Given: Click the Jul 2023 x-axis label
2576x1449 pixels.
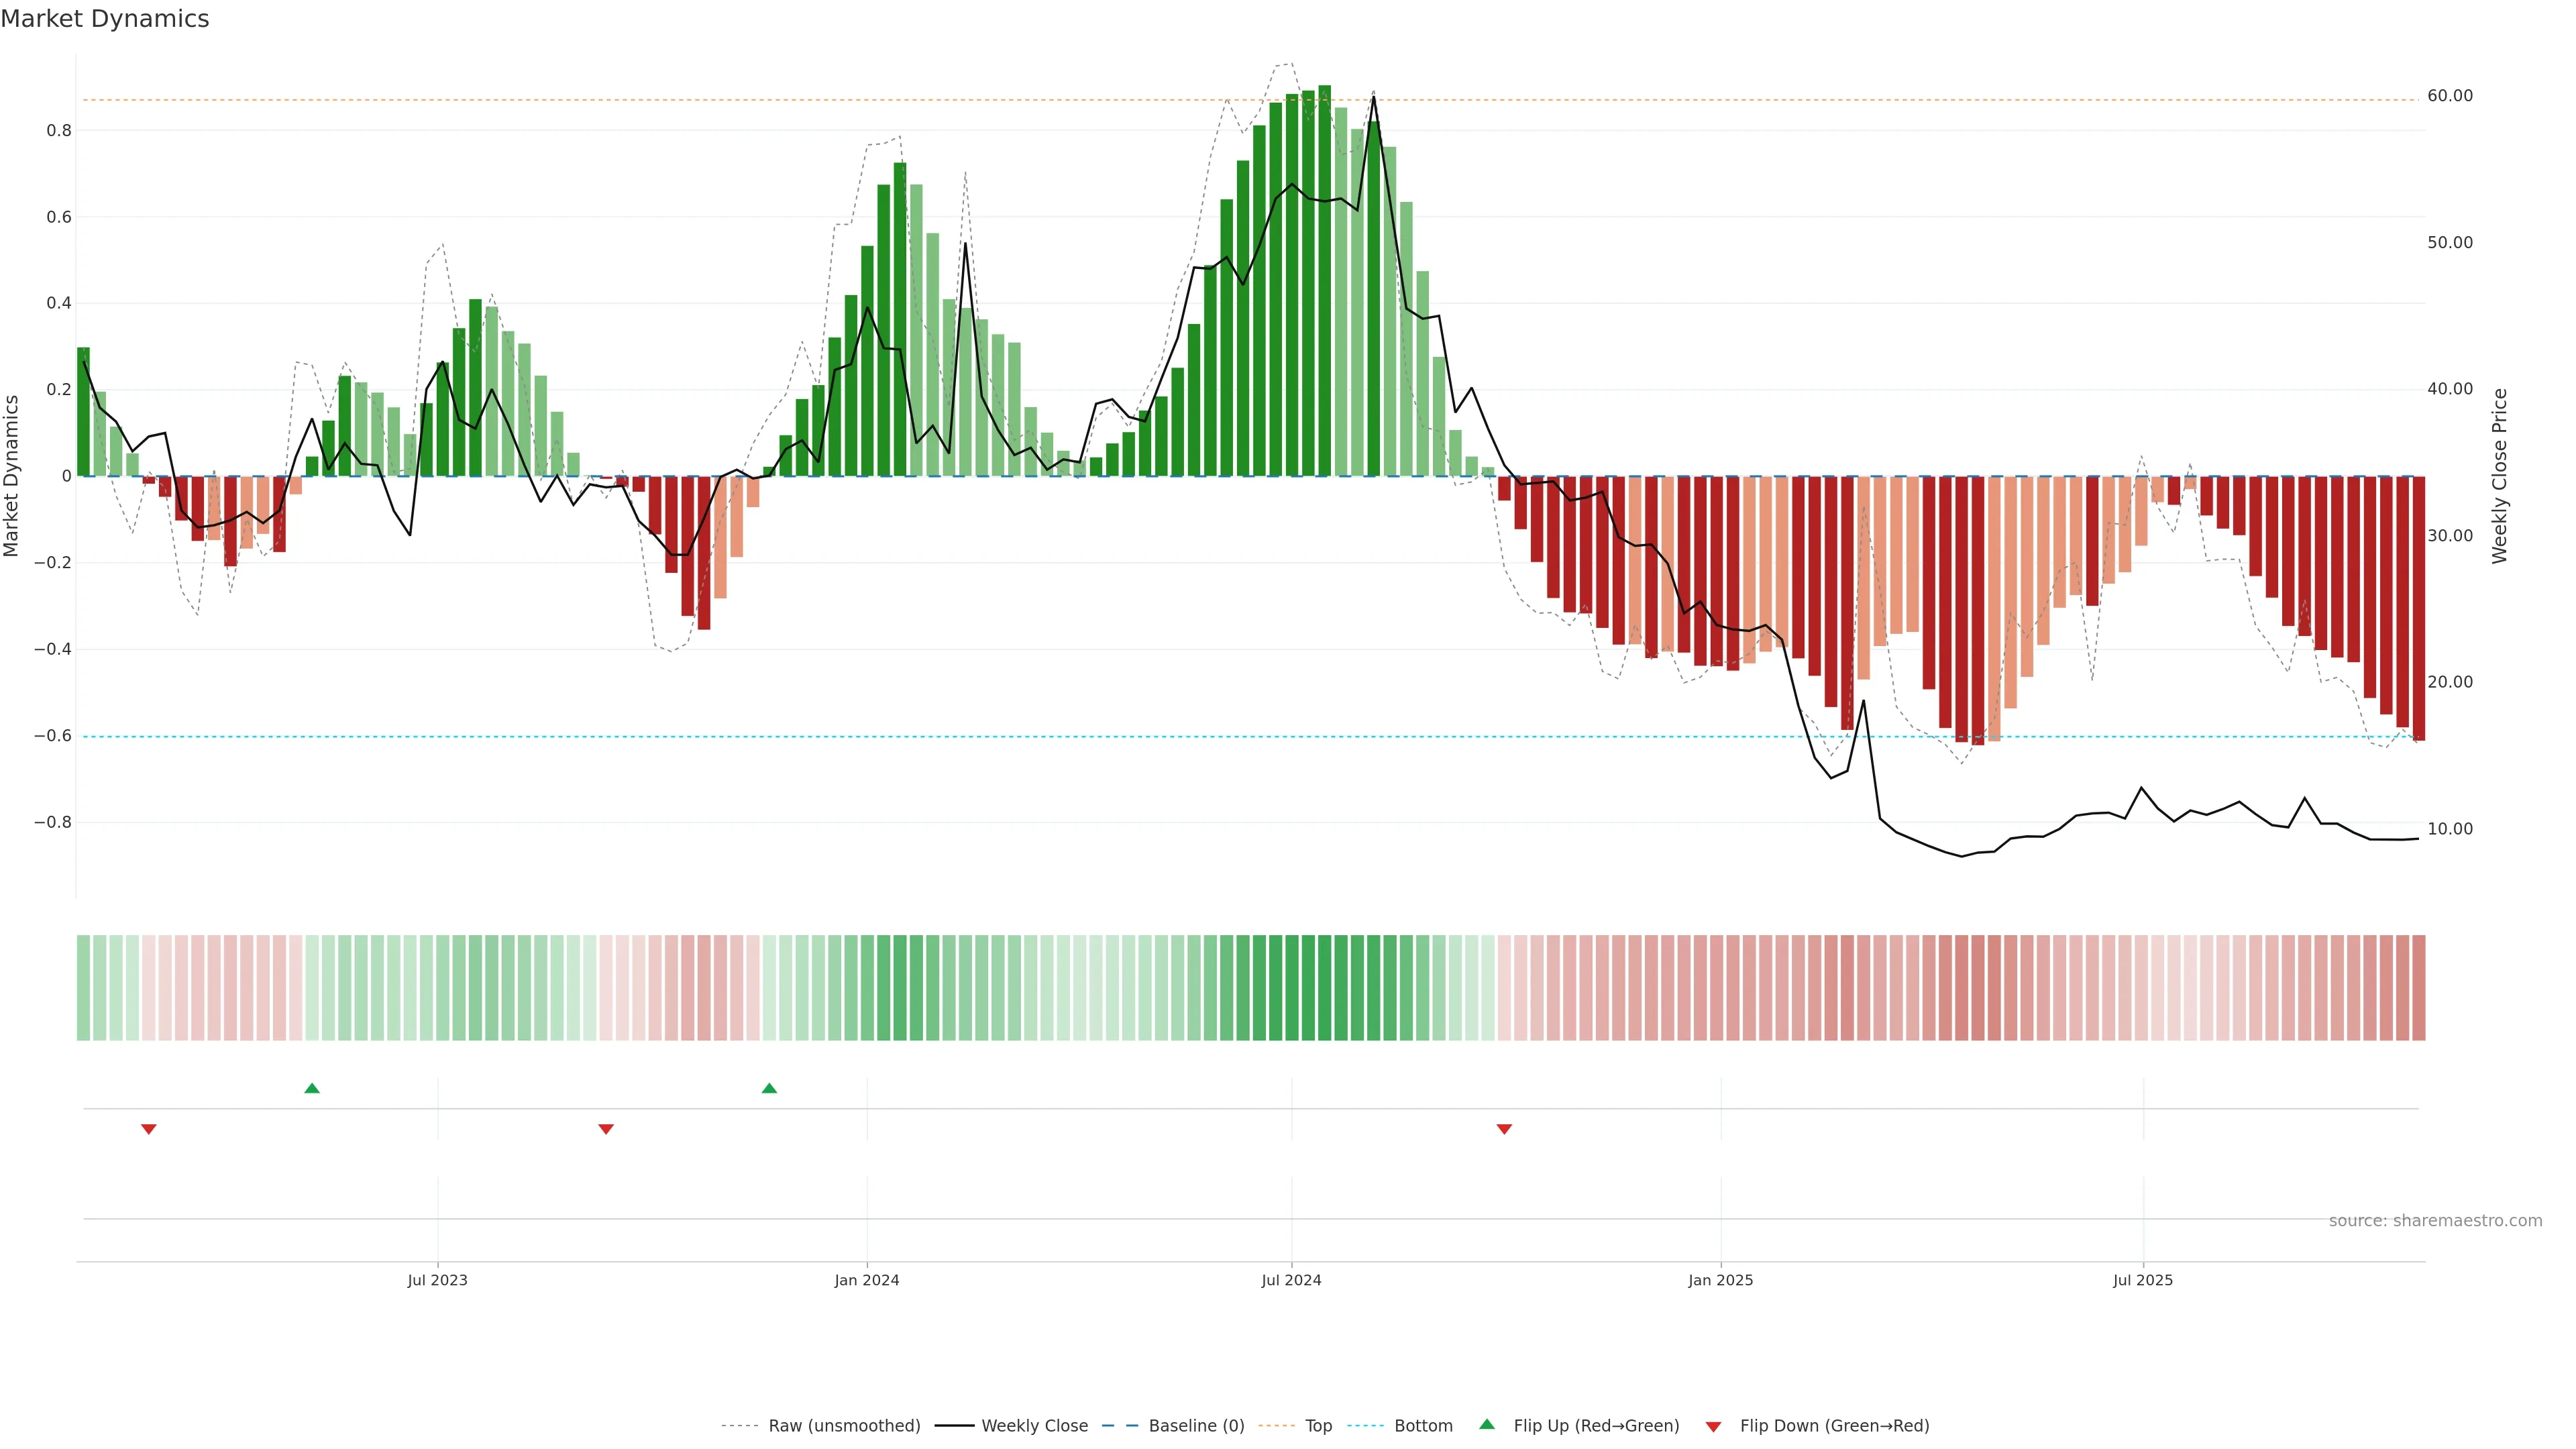Looking at the screenshot, I should pos(437,1280).
